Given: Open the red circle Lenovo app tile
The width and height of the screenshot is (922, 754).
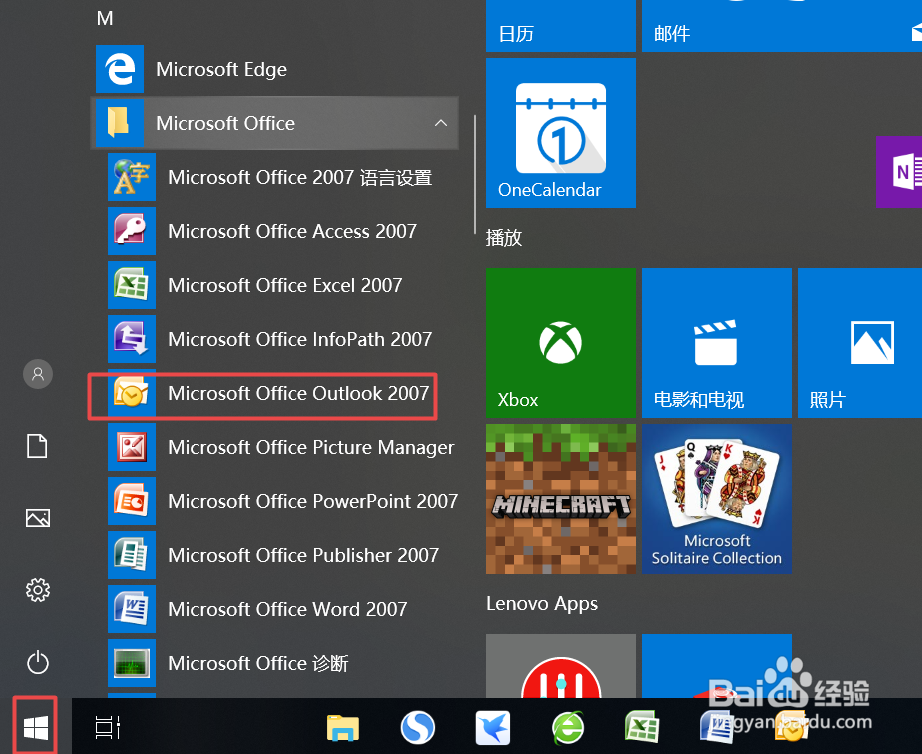Looking at the screenshot, I should click(x=561, y=666).
